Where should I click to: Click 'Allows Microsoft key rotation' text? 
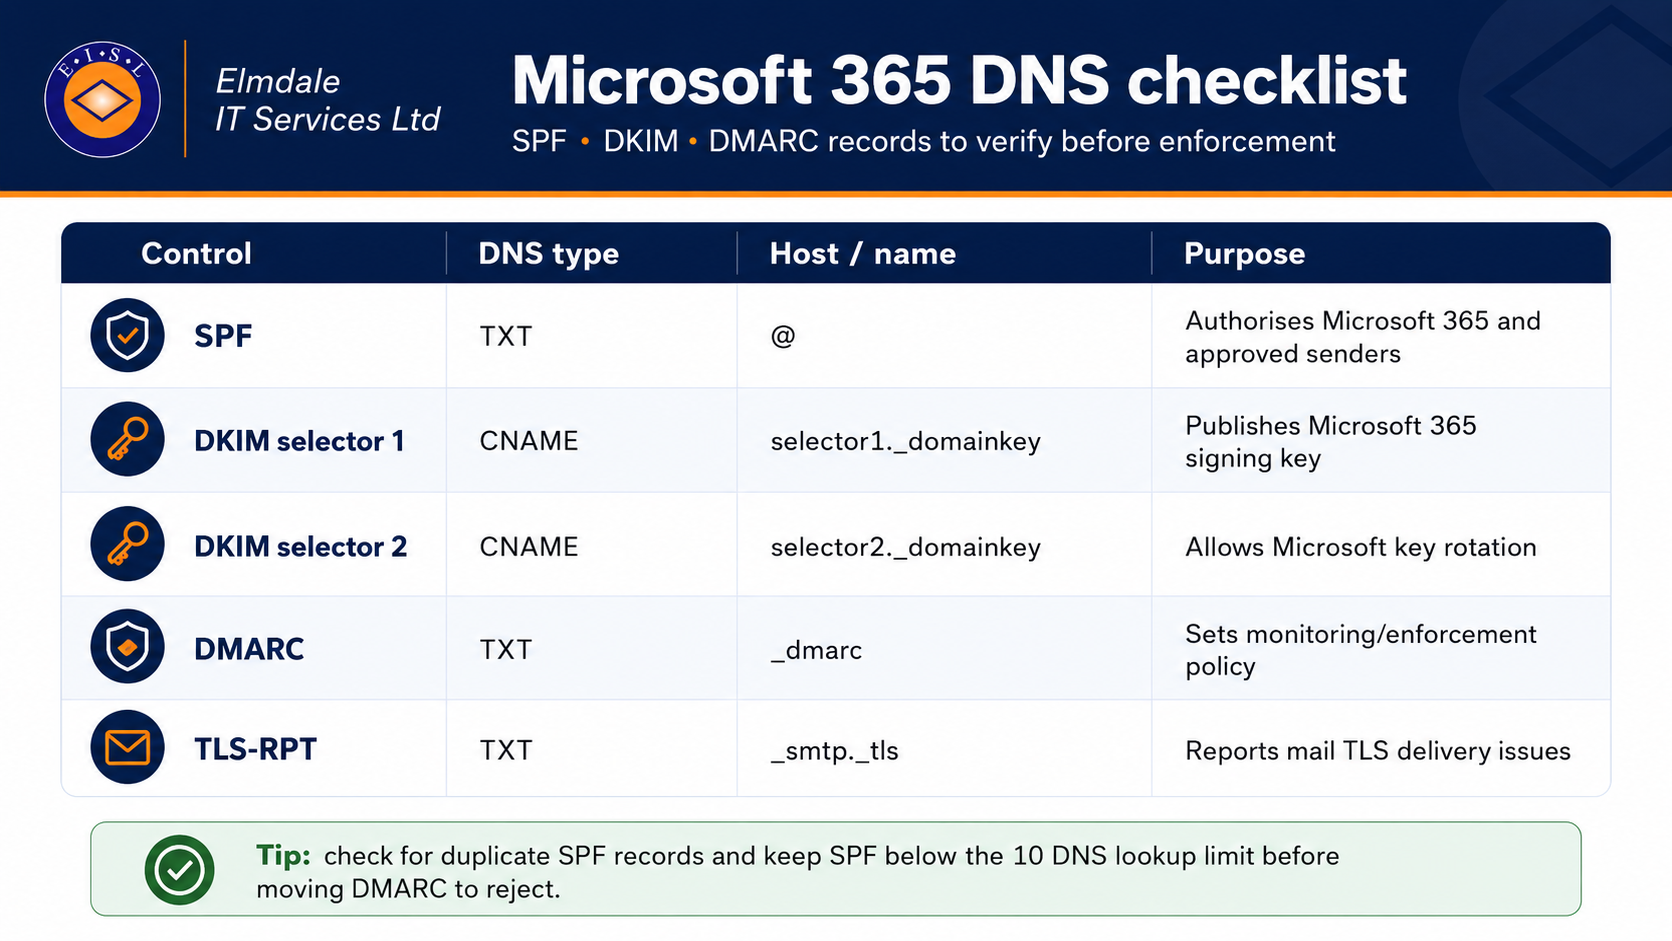click(1361, 547)
